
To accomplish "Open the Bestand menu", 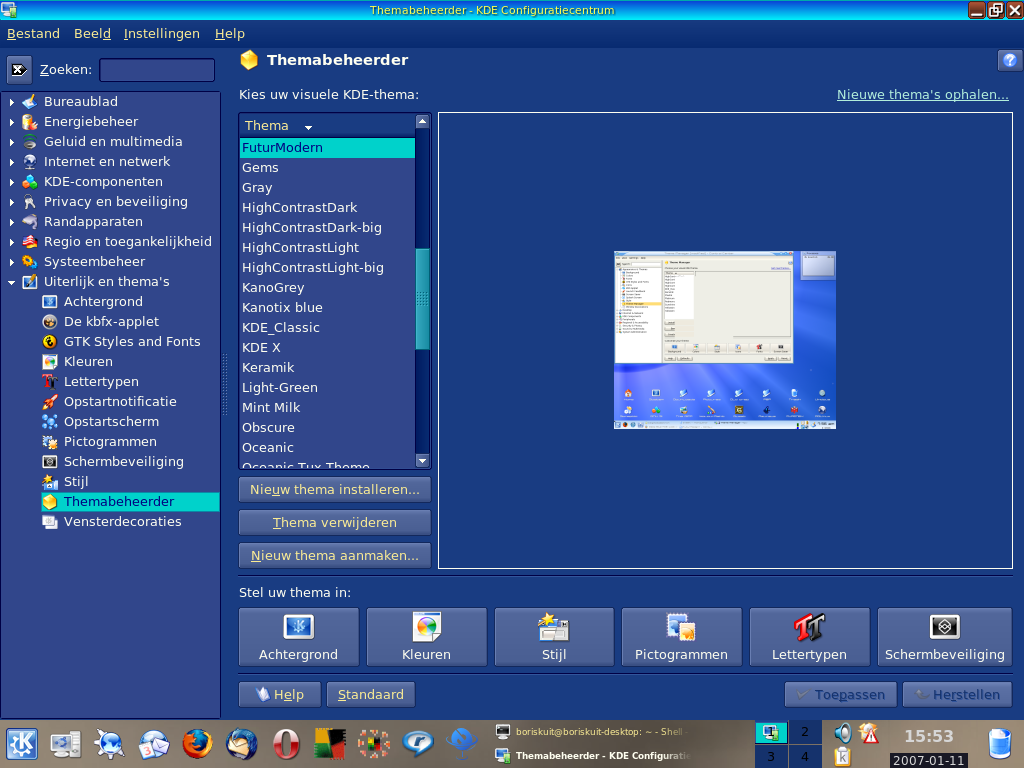I will click(x=33, y=33).
